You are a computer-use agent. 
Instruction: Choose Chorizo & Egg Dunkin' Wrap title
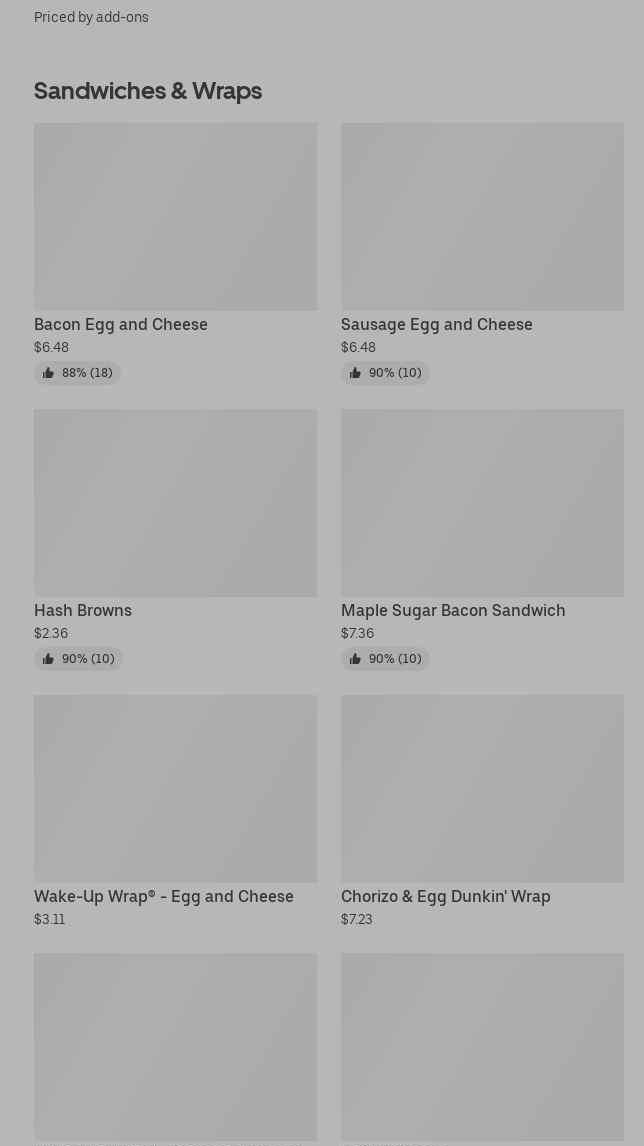(446, 896)
